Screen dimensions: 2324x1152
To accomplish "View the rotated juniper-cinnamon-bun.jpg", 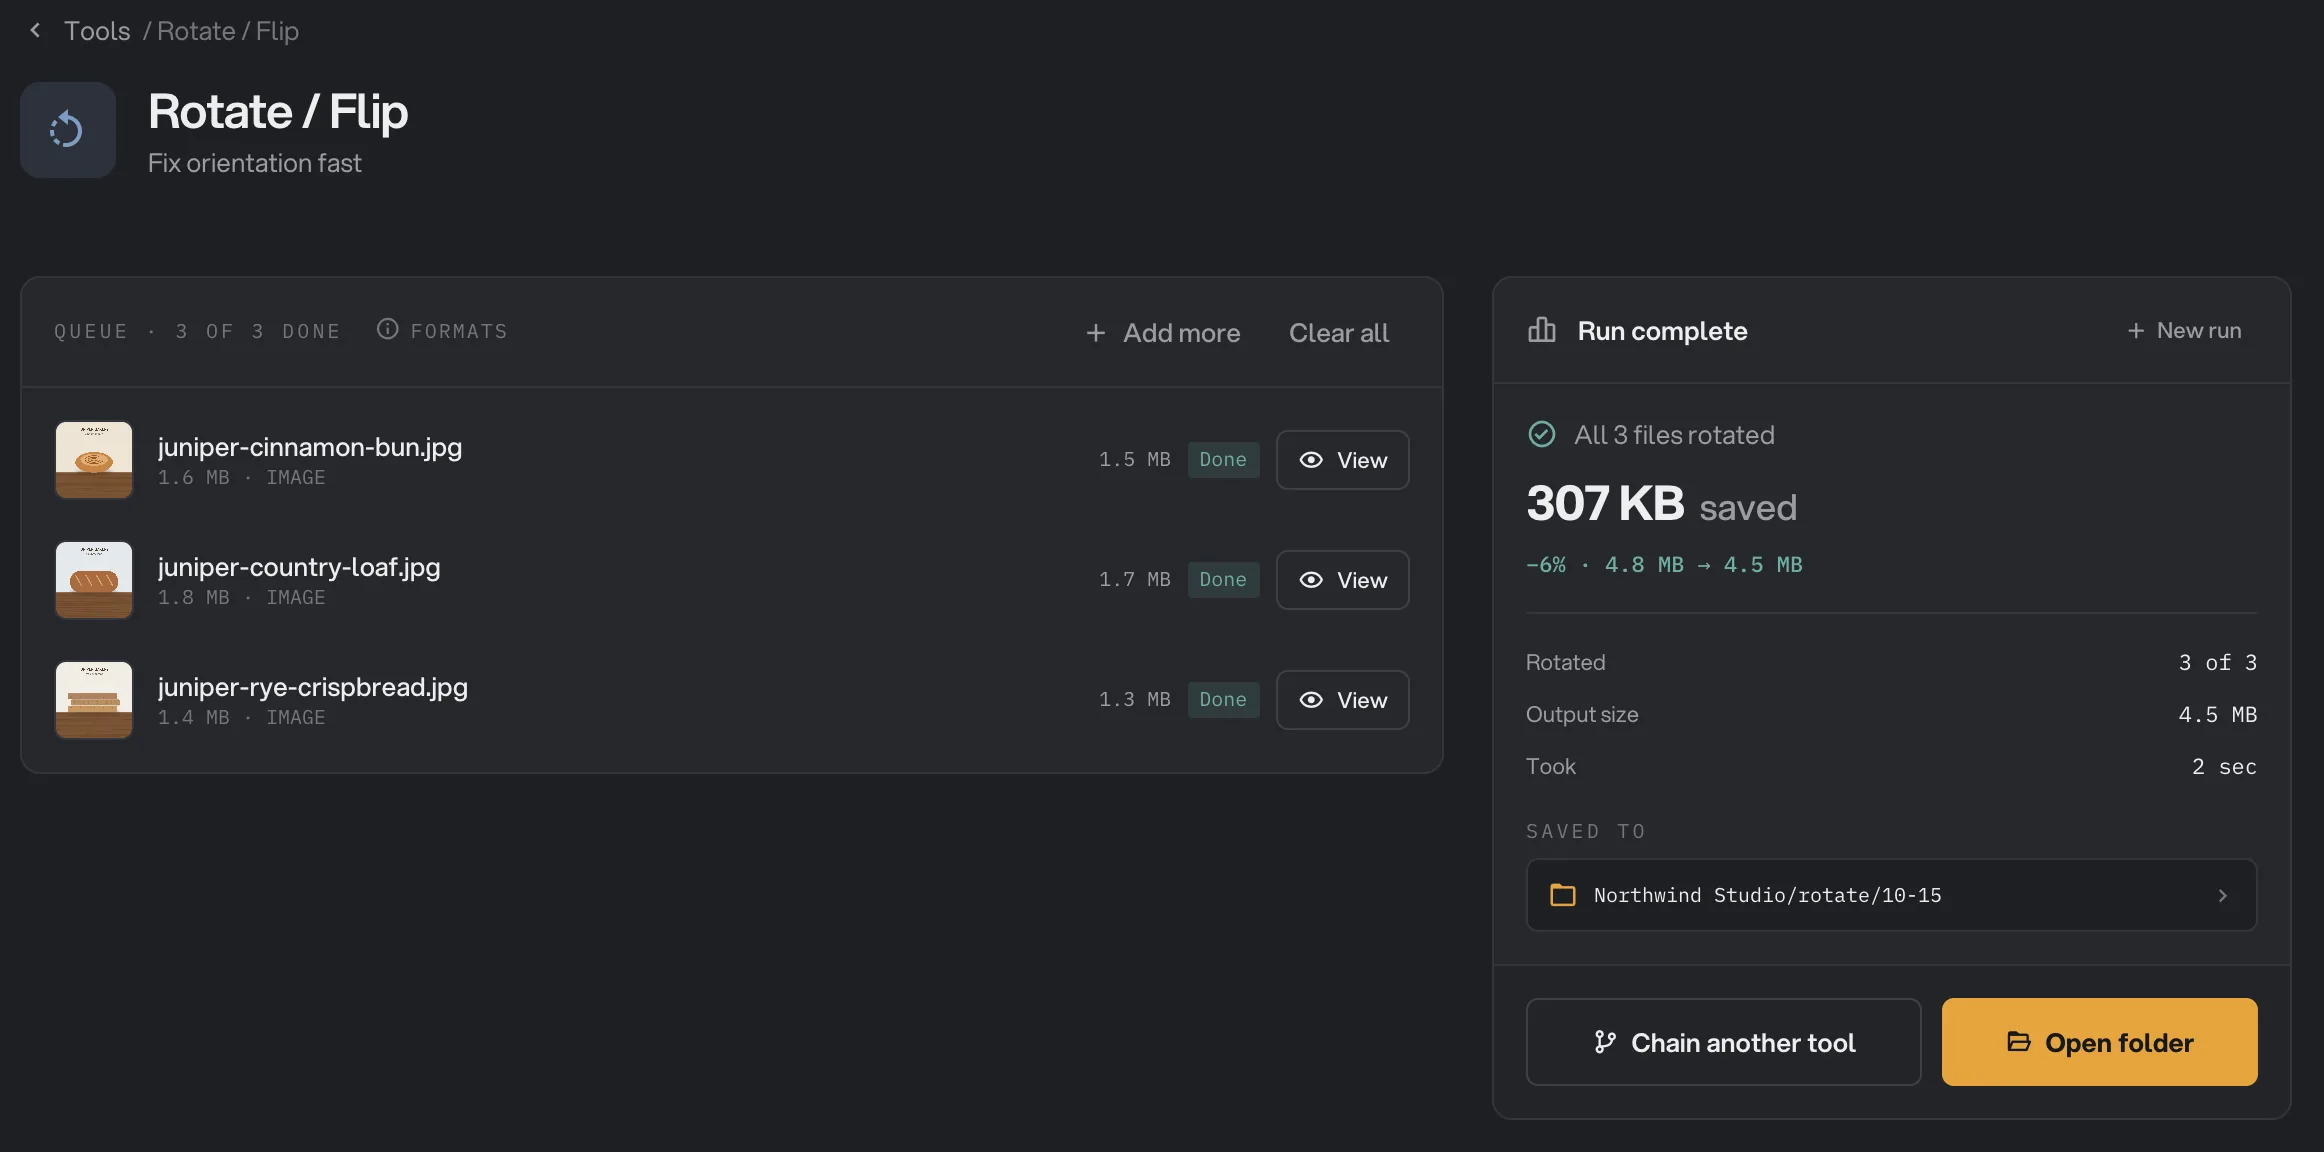I will click(x=1342, y=460).
